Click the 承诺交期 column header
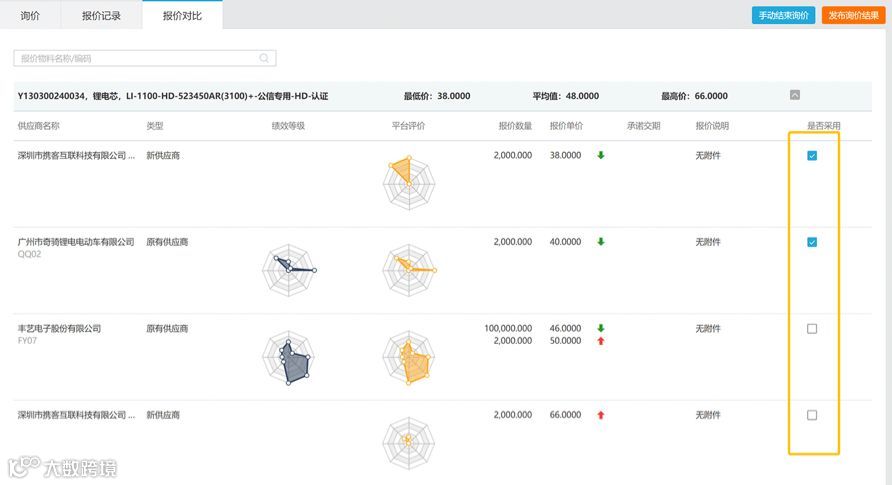This screenshot has height=485, width=892. 643,126
